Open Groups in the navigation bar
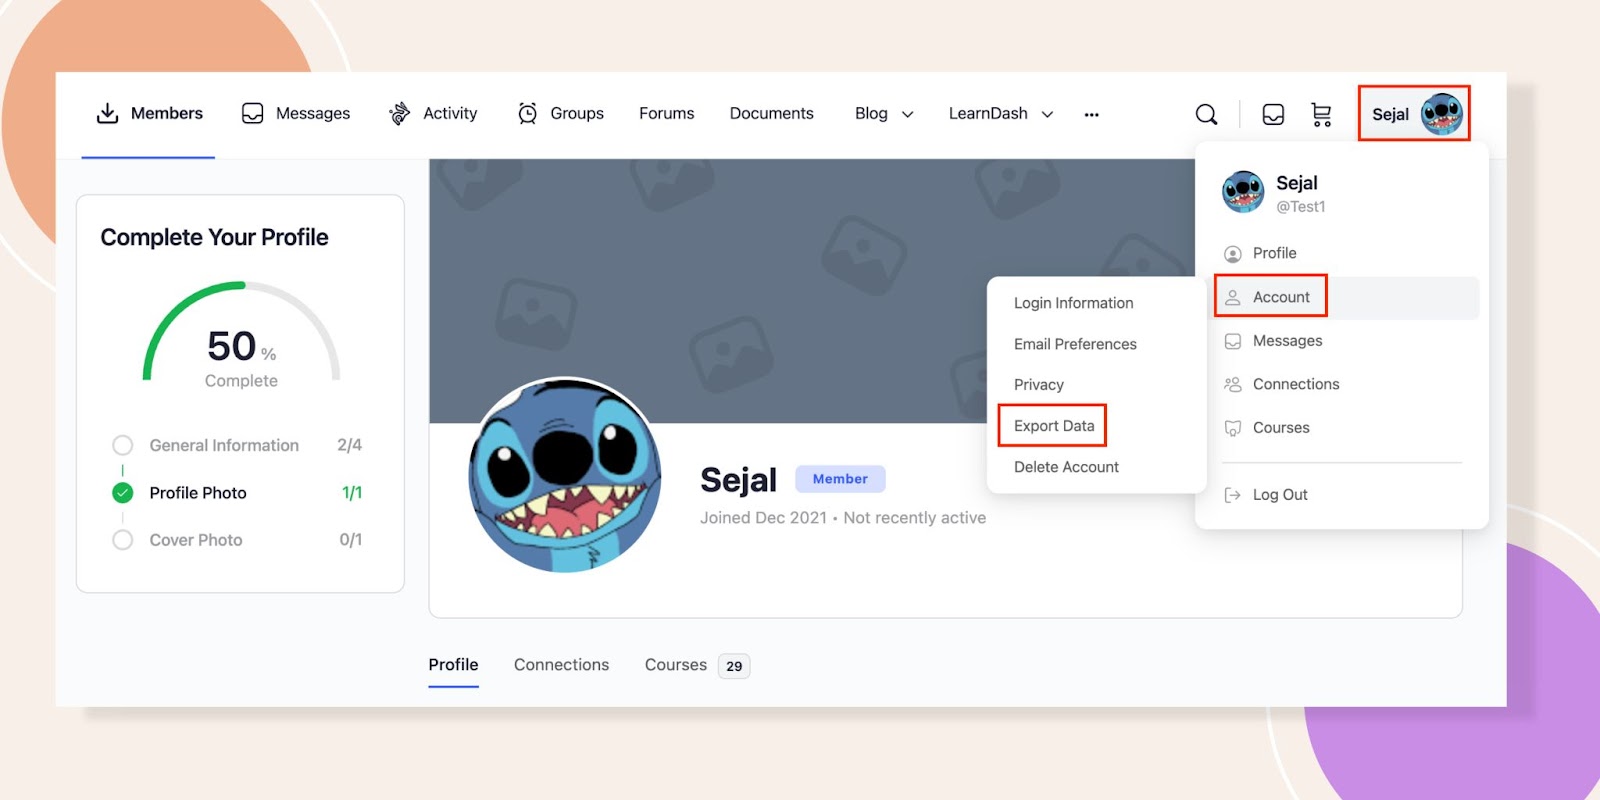This screenshot has height=800, width=1600. pyautogui.click(x=577, y=113)
